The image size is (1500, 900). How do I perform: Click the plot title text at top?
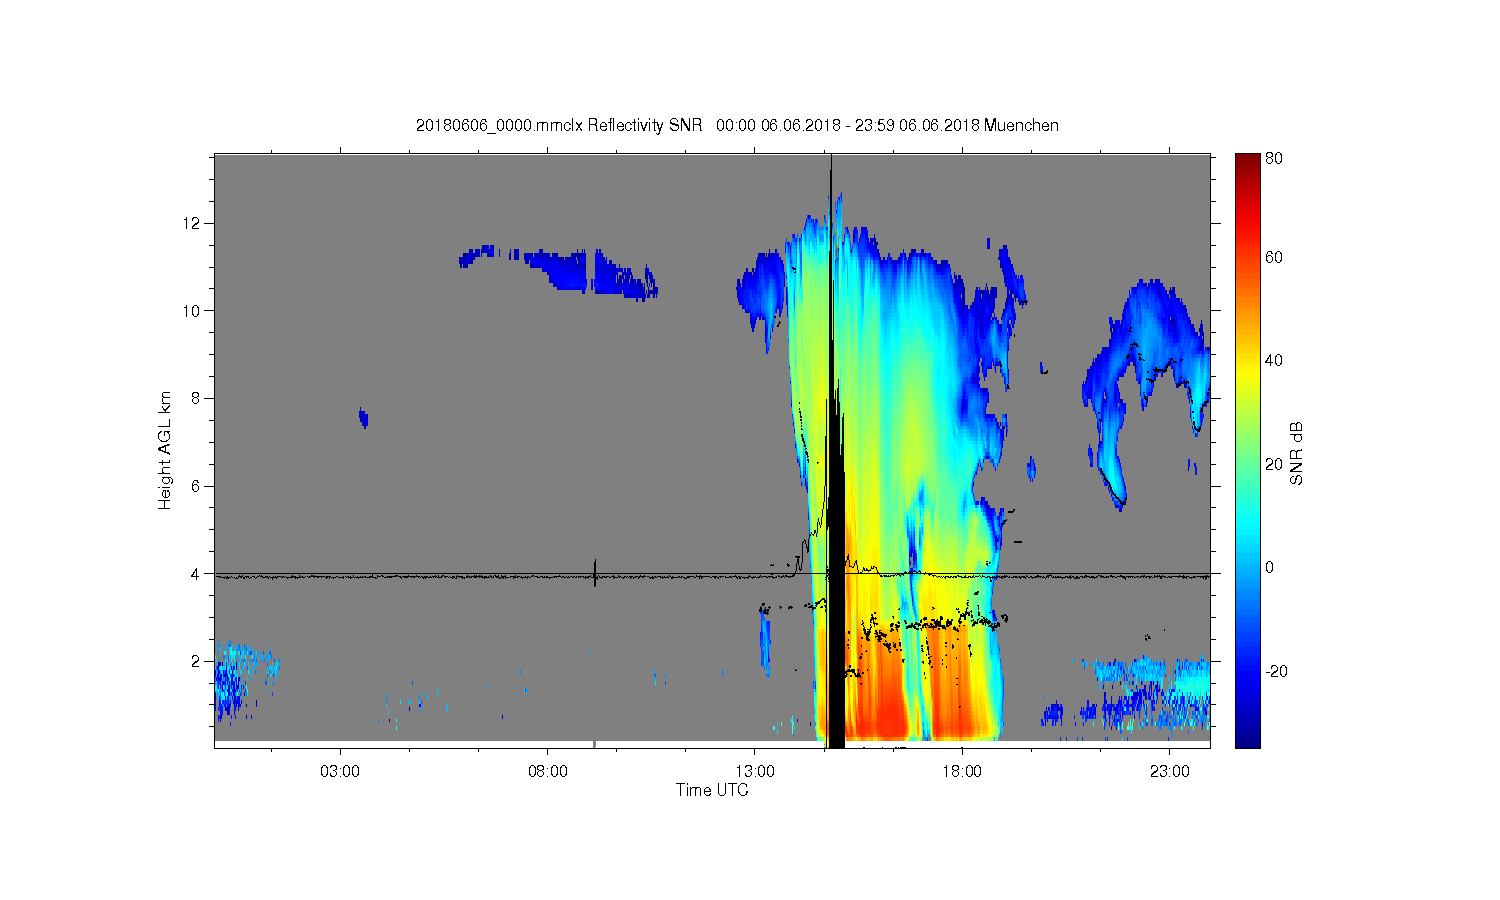tap(737, 125)
